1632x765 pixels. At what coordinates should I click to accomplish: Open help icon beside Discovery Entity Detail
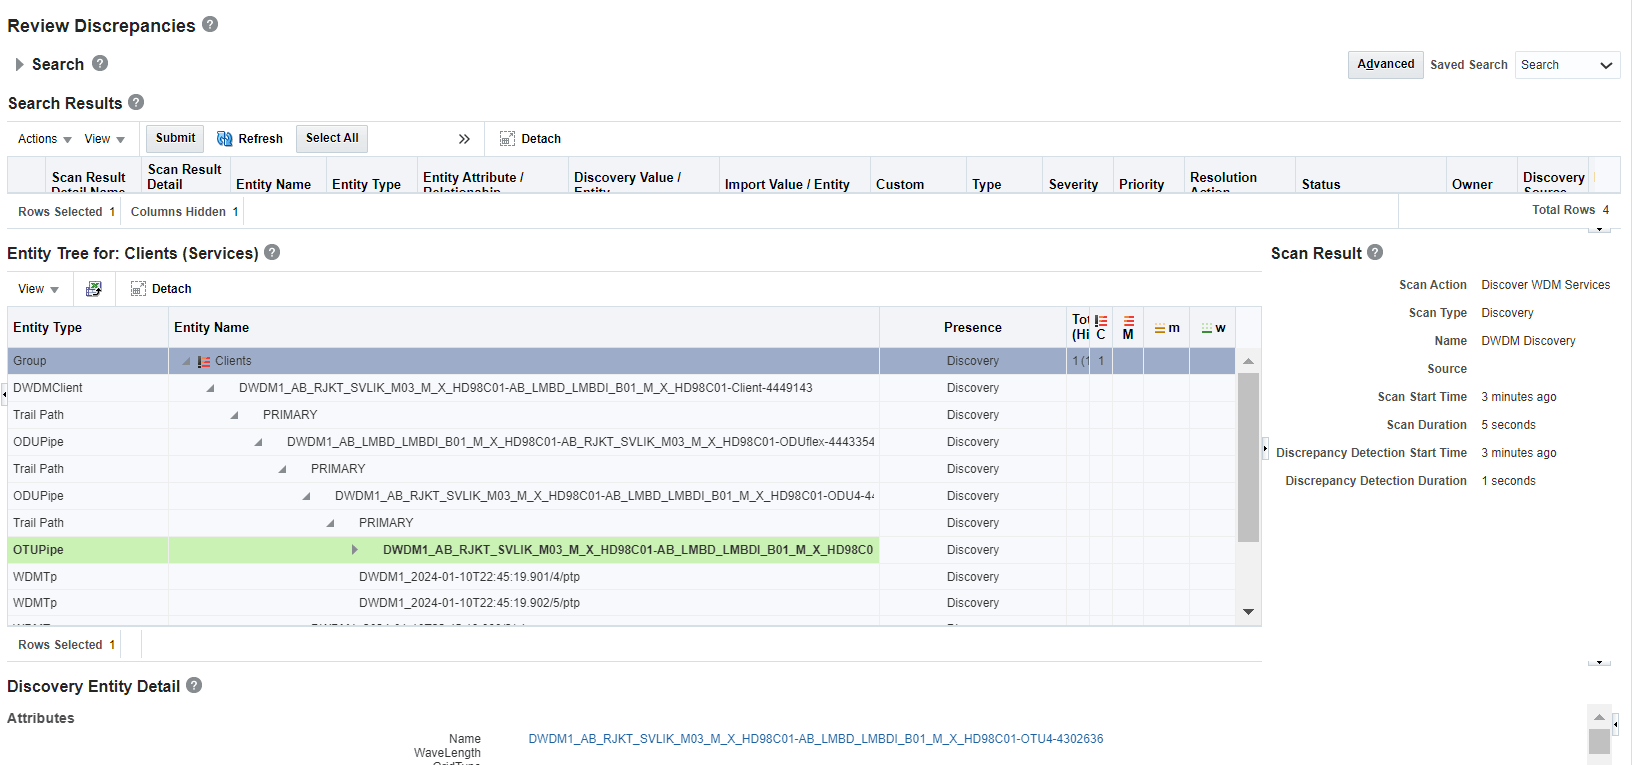click(194, 685)
